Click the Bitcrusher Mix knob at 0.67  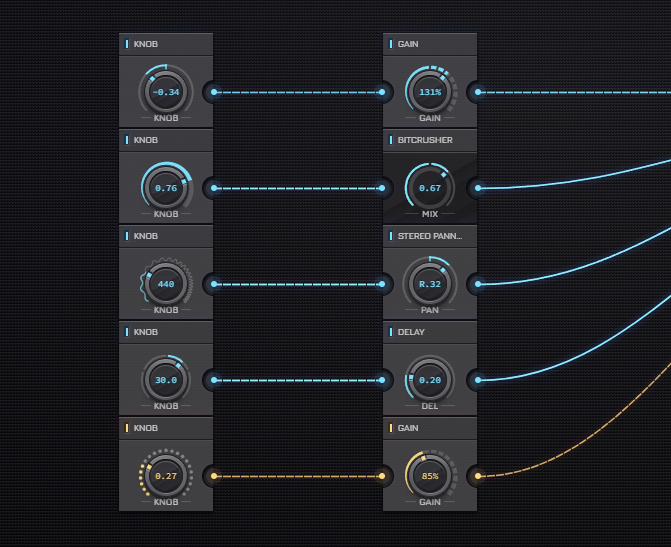coord(430,188)
